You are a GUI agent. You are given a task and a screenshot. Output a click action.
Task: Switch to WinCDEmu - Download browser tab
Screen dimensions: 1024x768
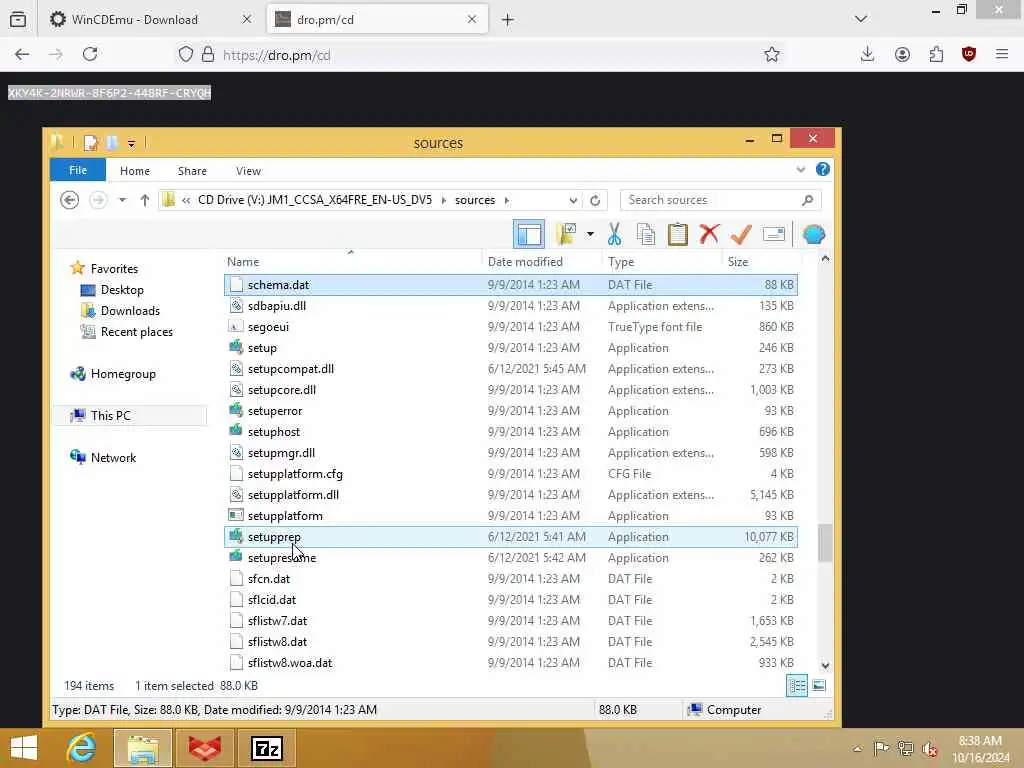pos(150,20)
